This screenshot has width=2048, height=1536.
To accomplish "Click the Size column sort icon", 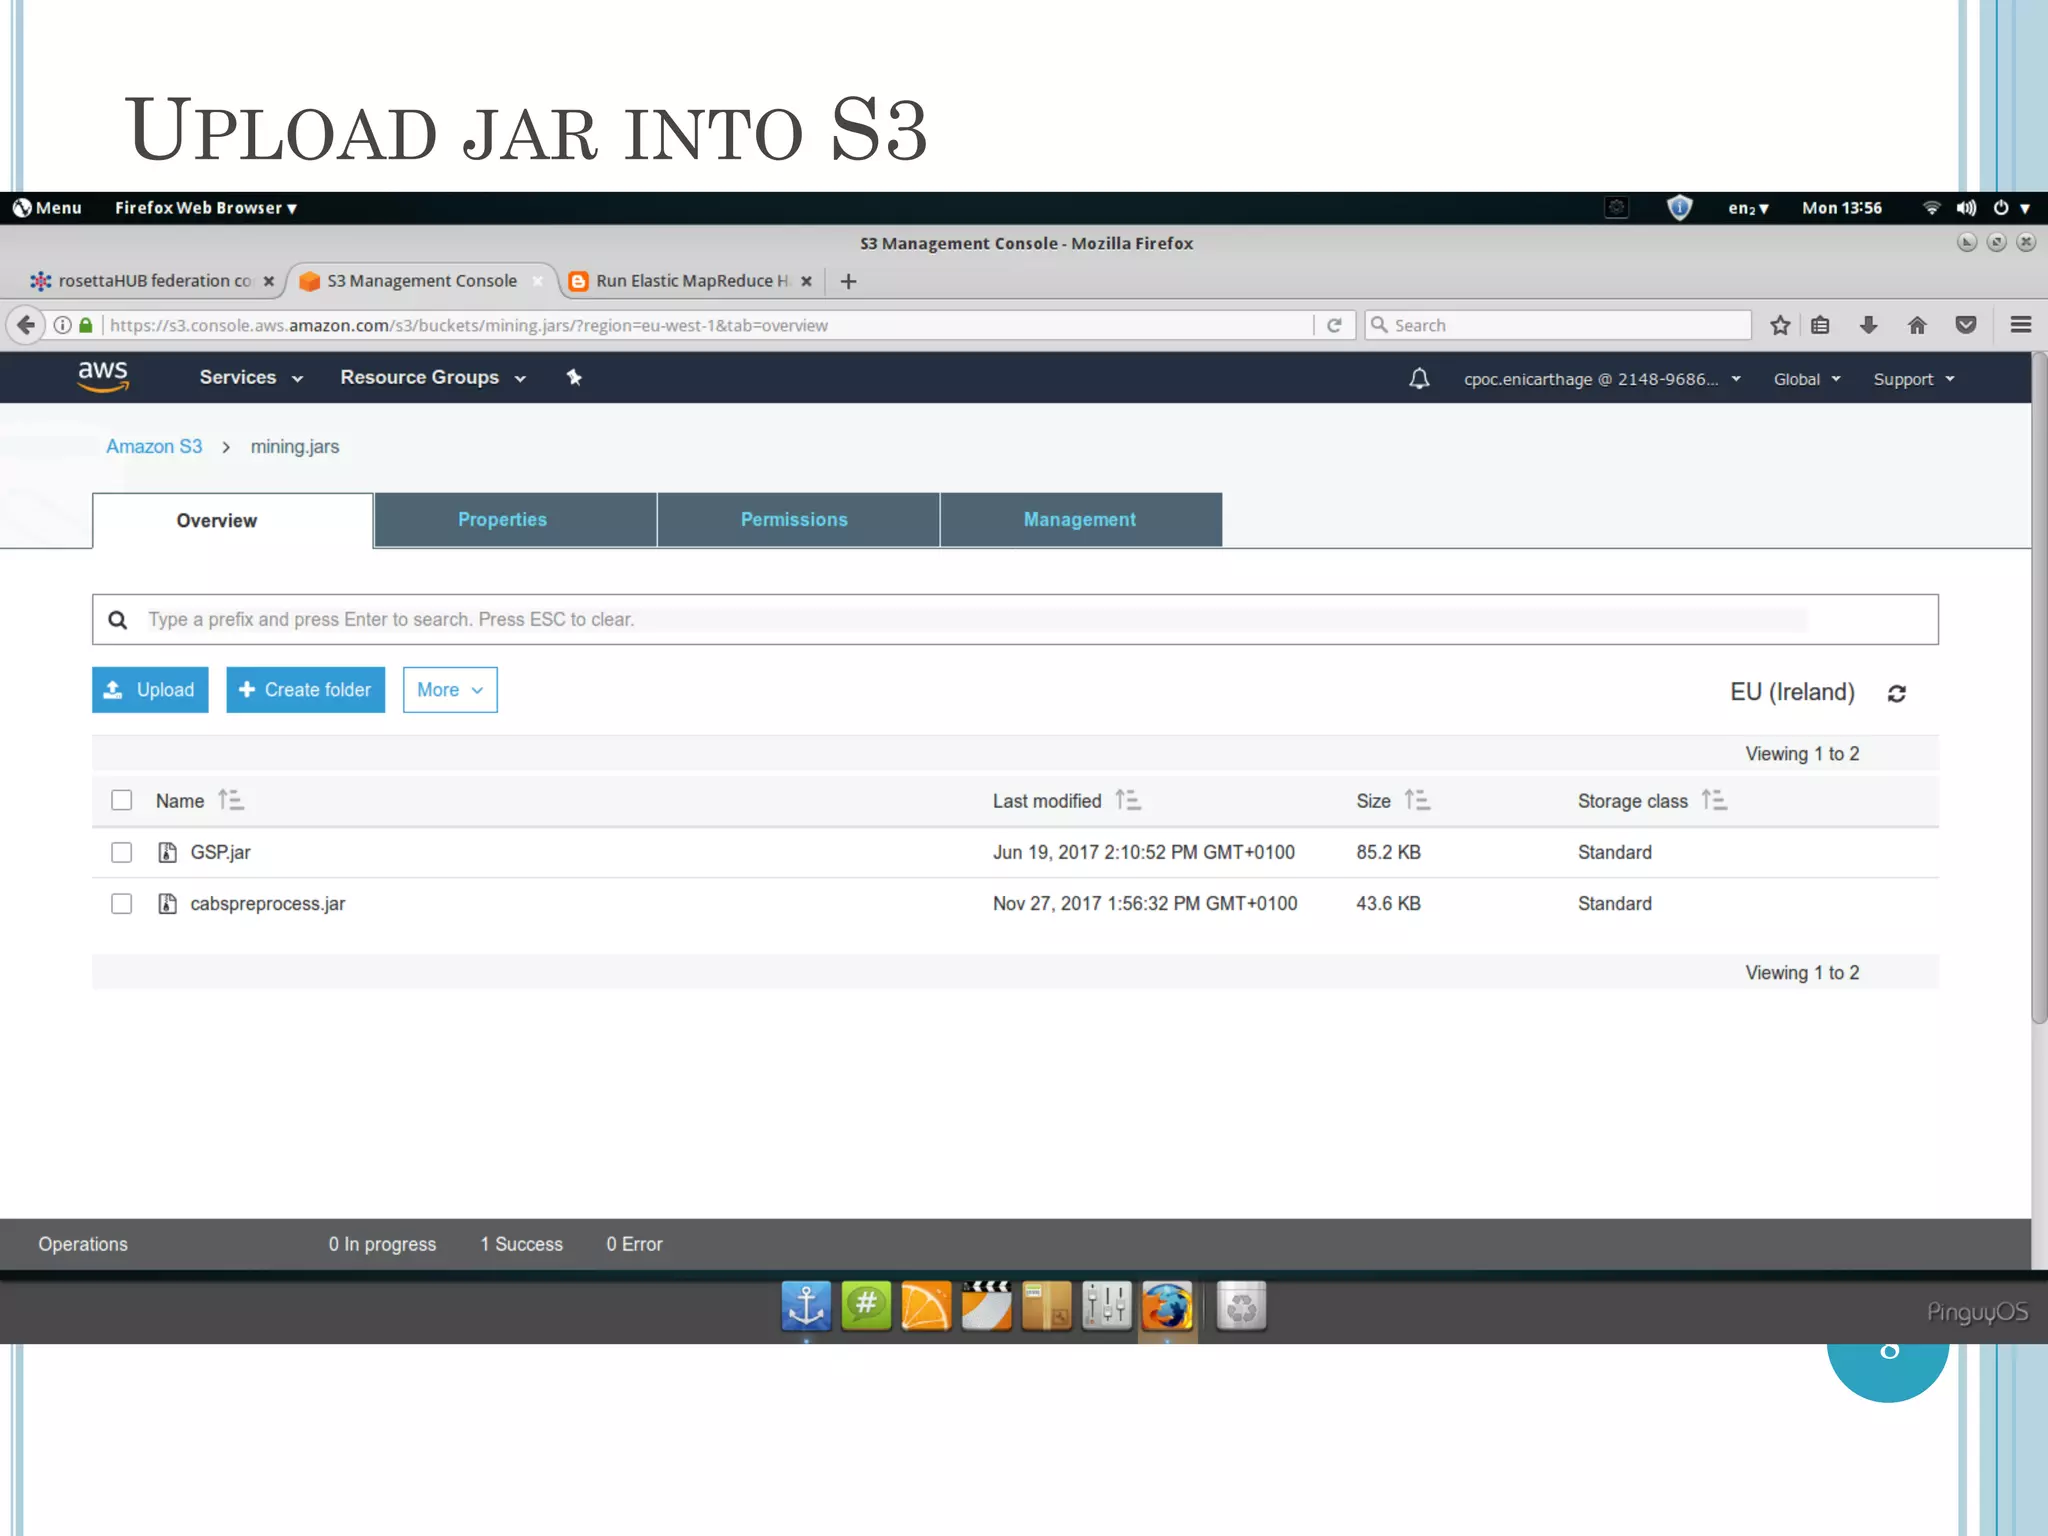I will pyautogui.click(x=1417, y=800).
